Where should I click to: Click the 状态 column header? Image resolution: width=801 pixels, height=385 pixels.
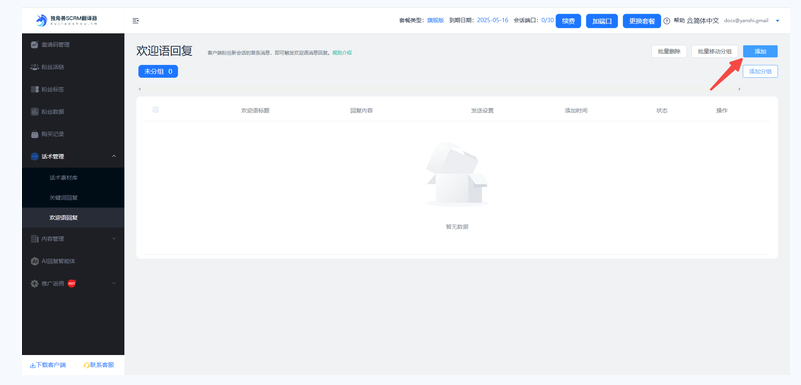point(662,110)
